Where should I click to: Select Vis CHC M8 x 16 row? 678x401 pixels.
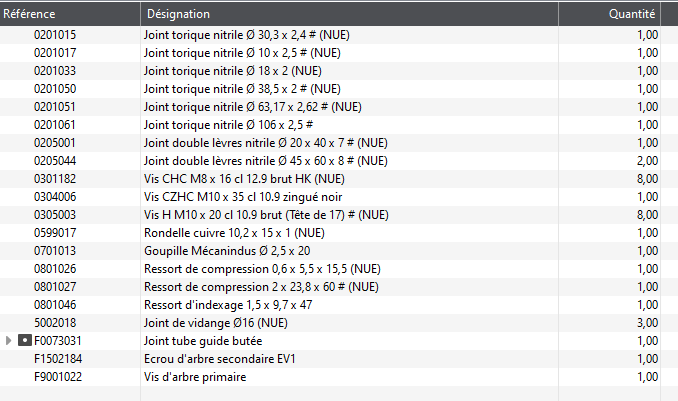coord(330,179)
